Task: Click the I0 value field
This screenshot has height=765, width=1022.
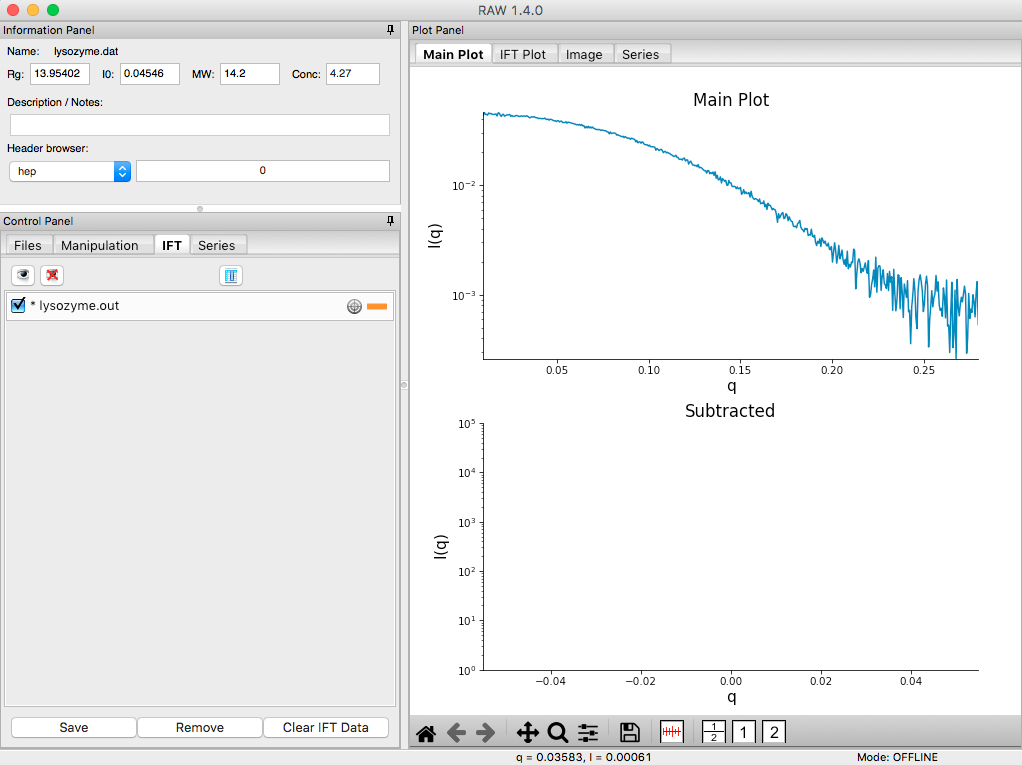Action: pyautogui.click(x=150, y=74)
